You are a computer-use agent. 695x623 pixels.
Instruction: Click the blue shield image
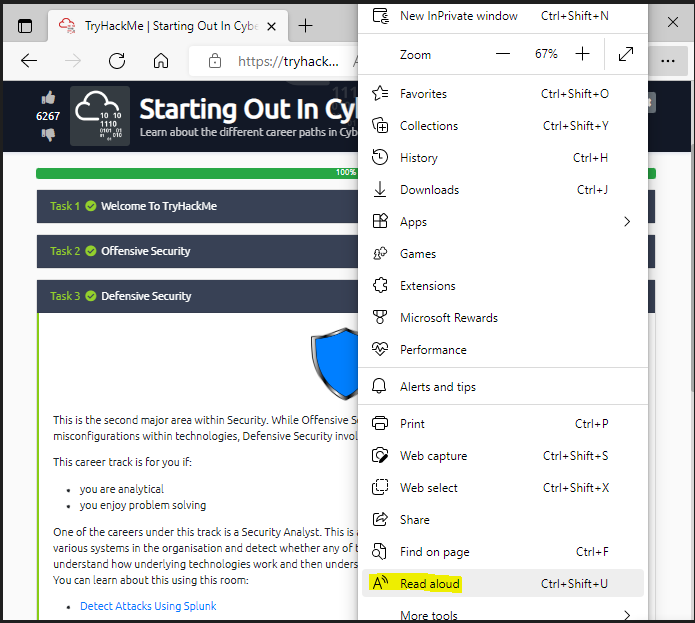(x=335, y=363)
